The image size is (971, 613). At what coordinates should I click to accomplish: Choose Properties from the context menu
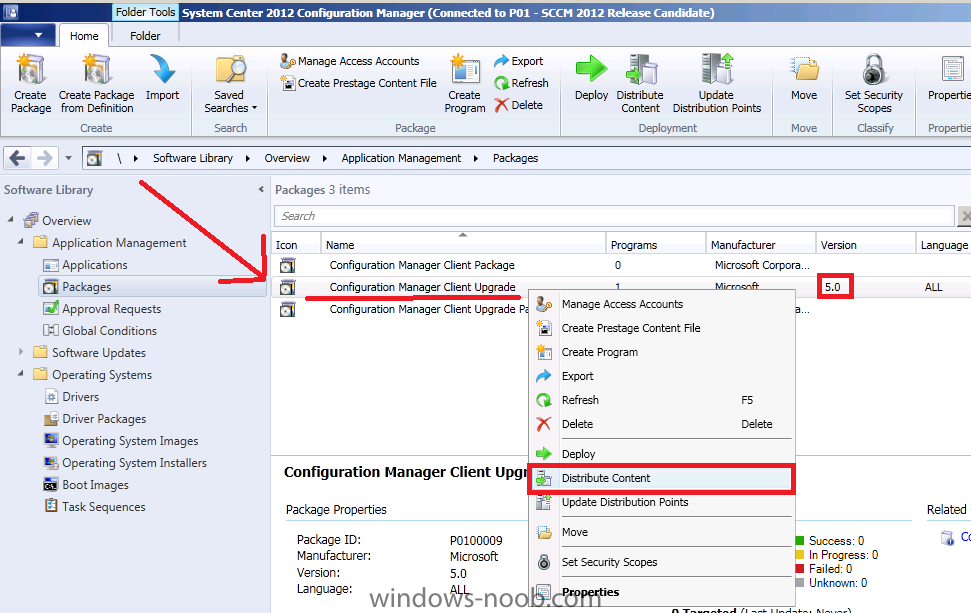coord(661,592)
